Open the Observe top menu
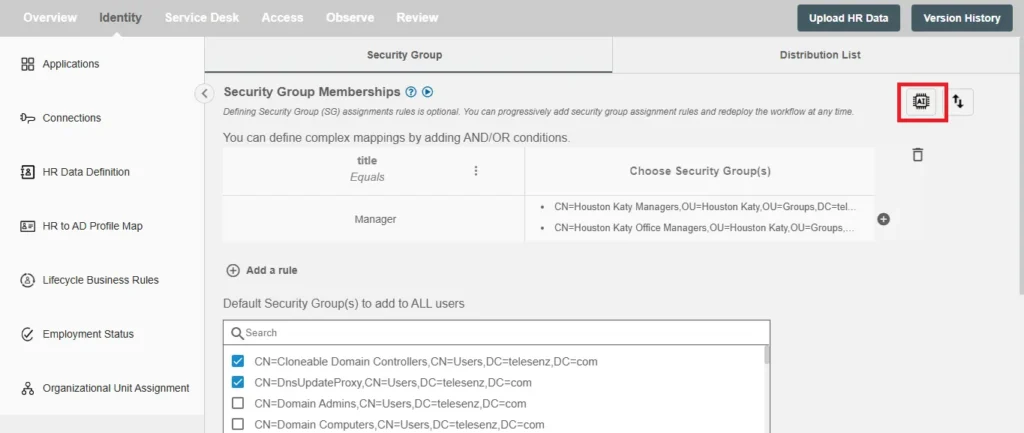The image size is (1024, 433). [350, 18]
